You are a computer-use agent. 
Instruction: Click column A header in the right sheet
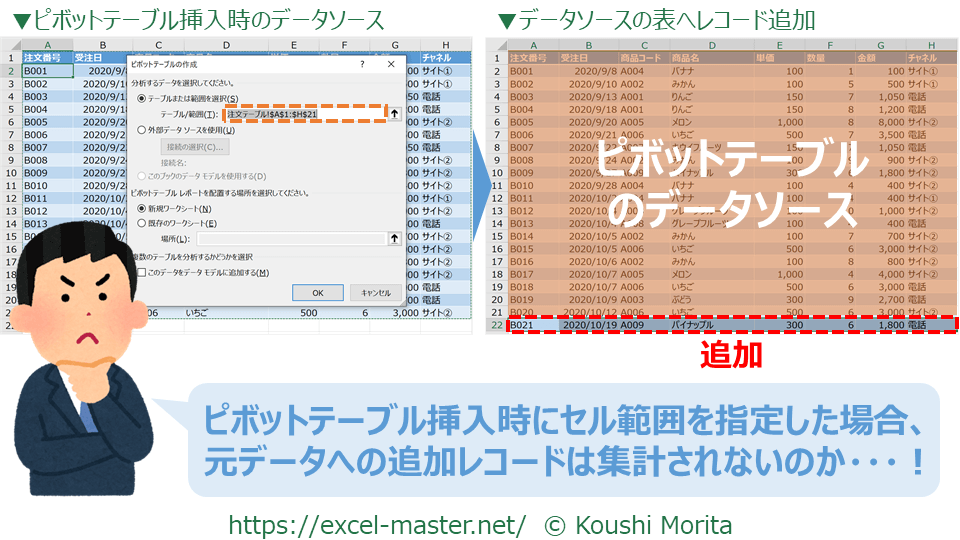[x=532, y=45]
